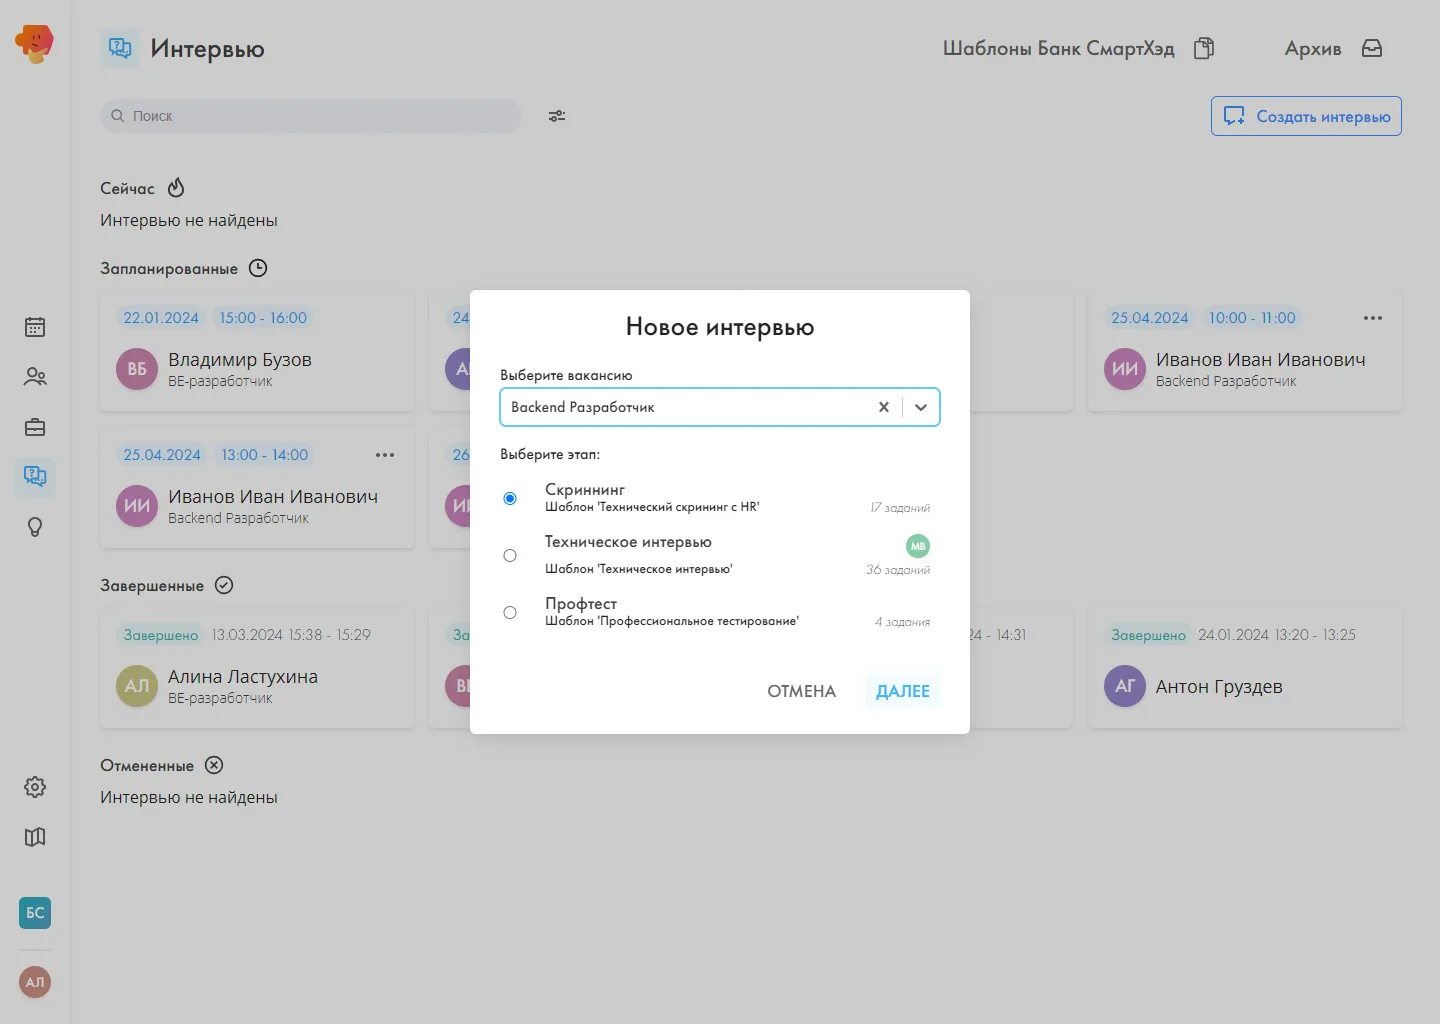1440x1024 pixels.
Task: Click the Создать интервью button
Action: pyautogui.click(x=1306, y=116)
